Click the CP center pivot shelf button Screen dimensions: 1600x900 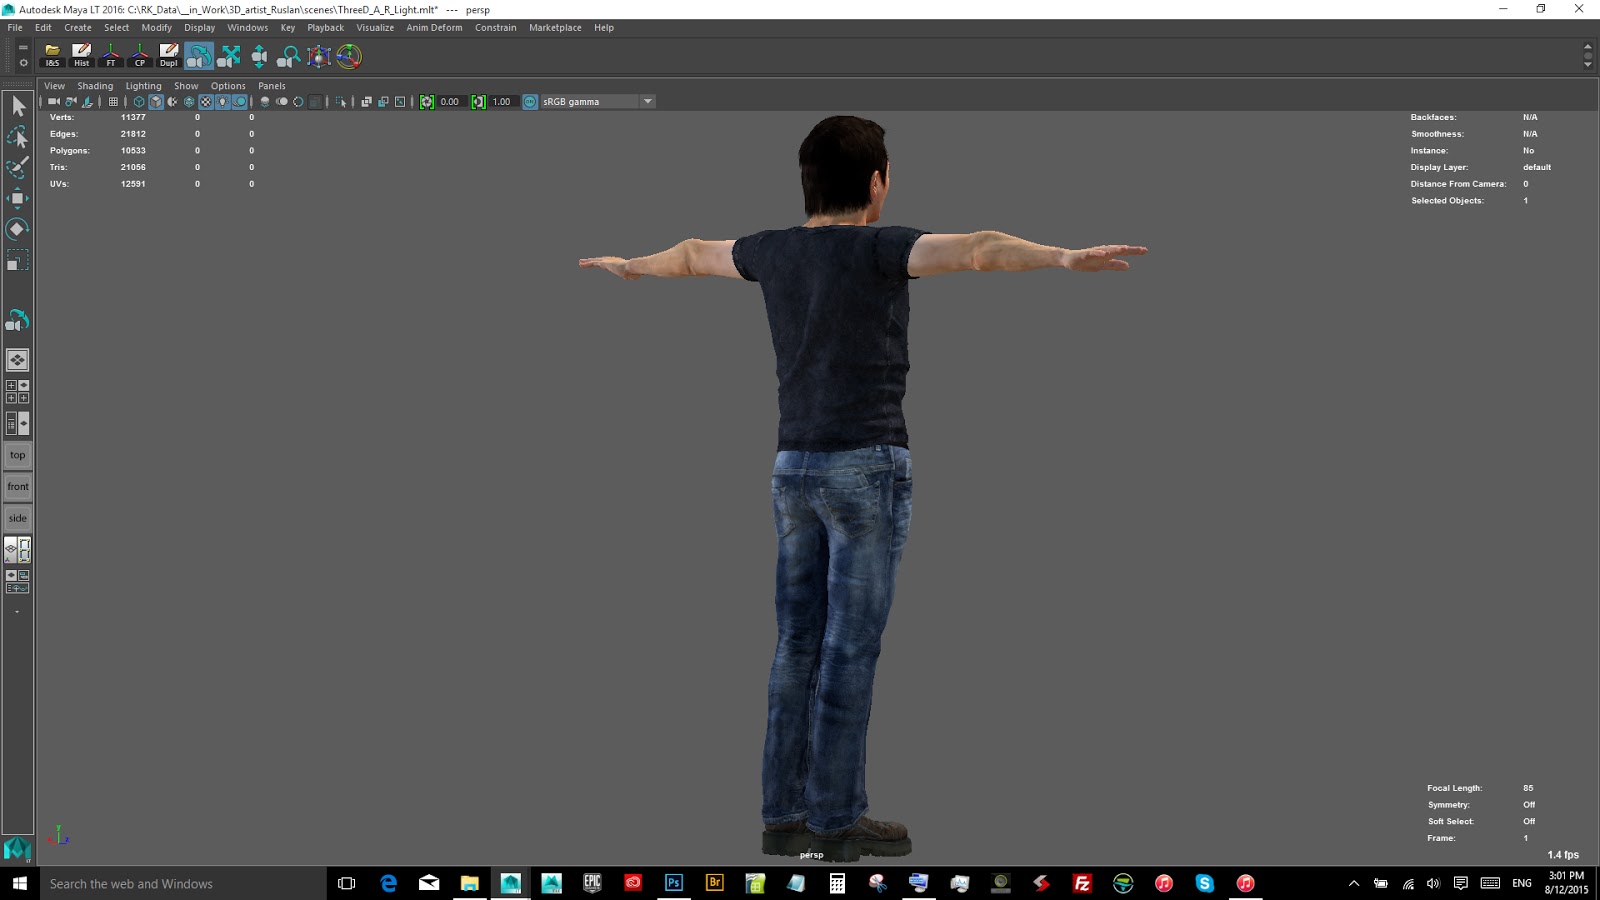140,56
